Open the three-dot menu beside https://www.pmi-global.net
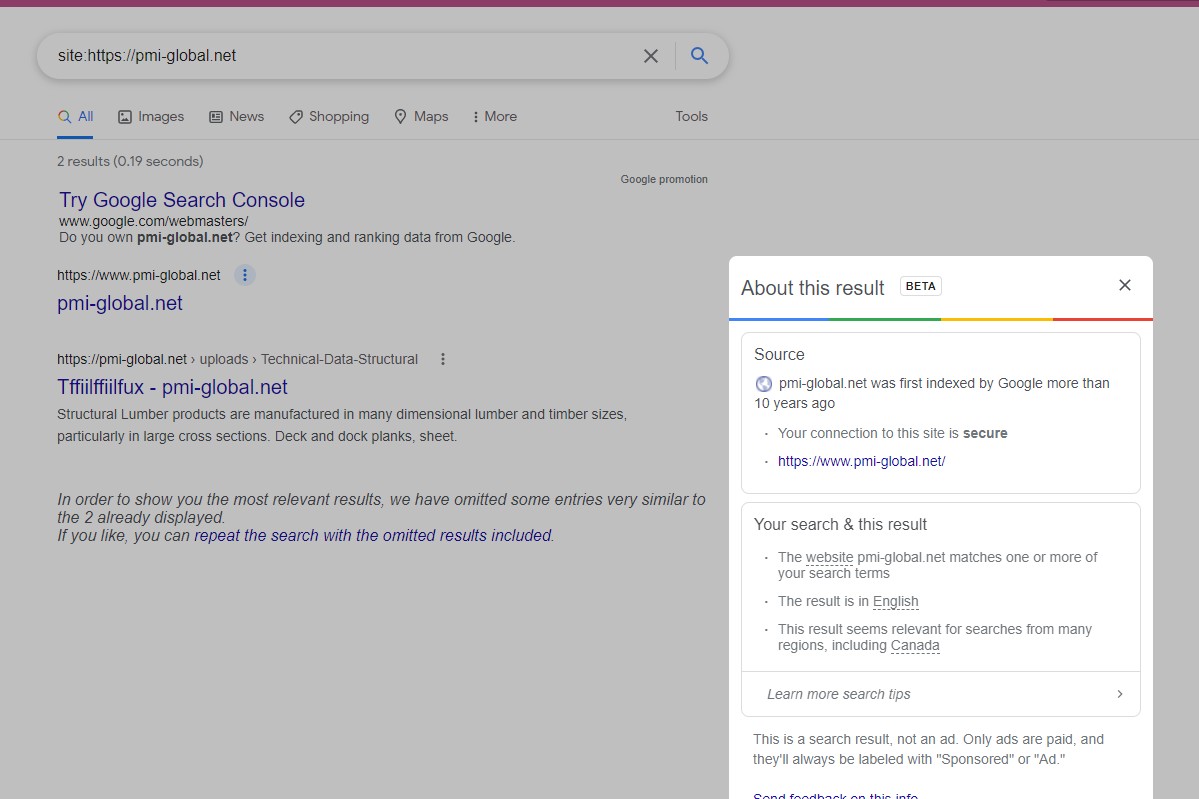The height and width of the screenshot is (799, 1199). click(245, 275)
